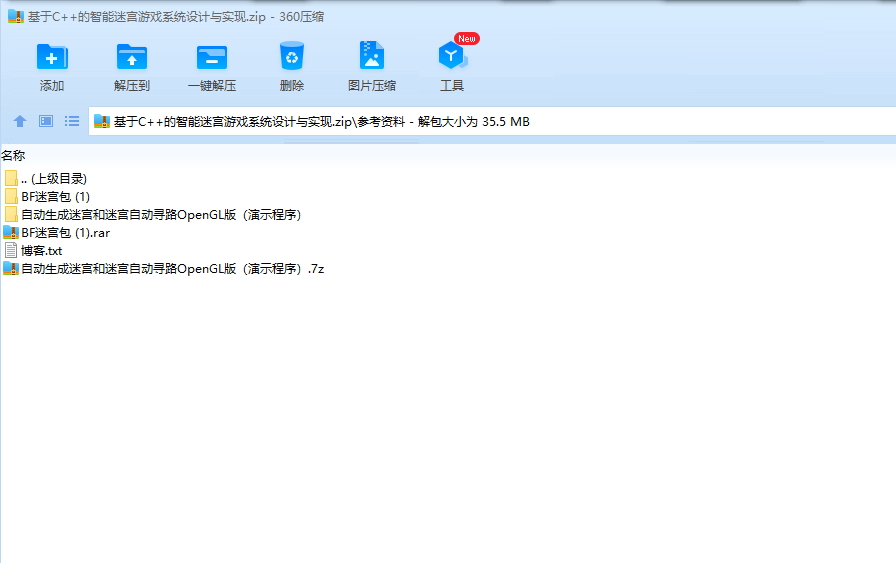
Task: Click the 工具 text label
Action: 452,86
